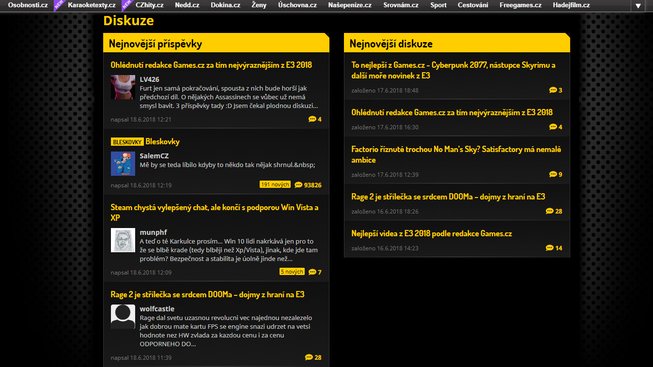Open Srovnám.cz in the top navigation
Viewport: 653px width, 367px height.
pos(401,5)
